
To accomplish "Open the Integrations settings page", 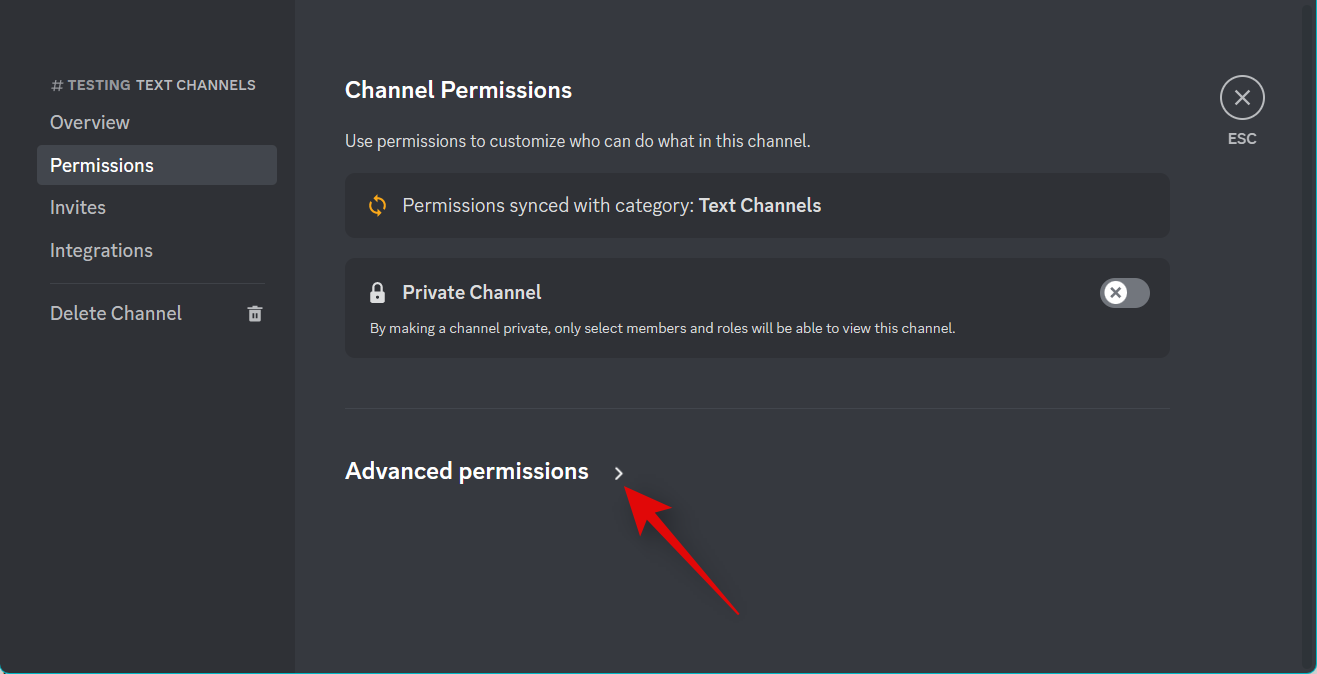I will 101,250.
